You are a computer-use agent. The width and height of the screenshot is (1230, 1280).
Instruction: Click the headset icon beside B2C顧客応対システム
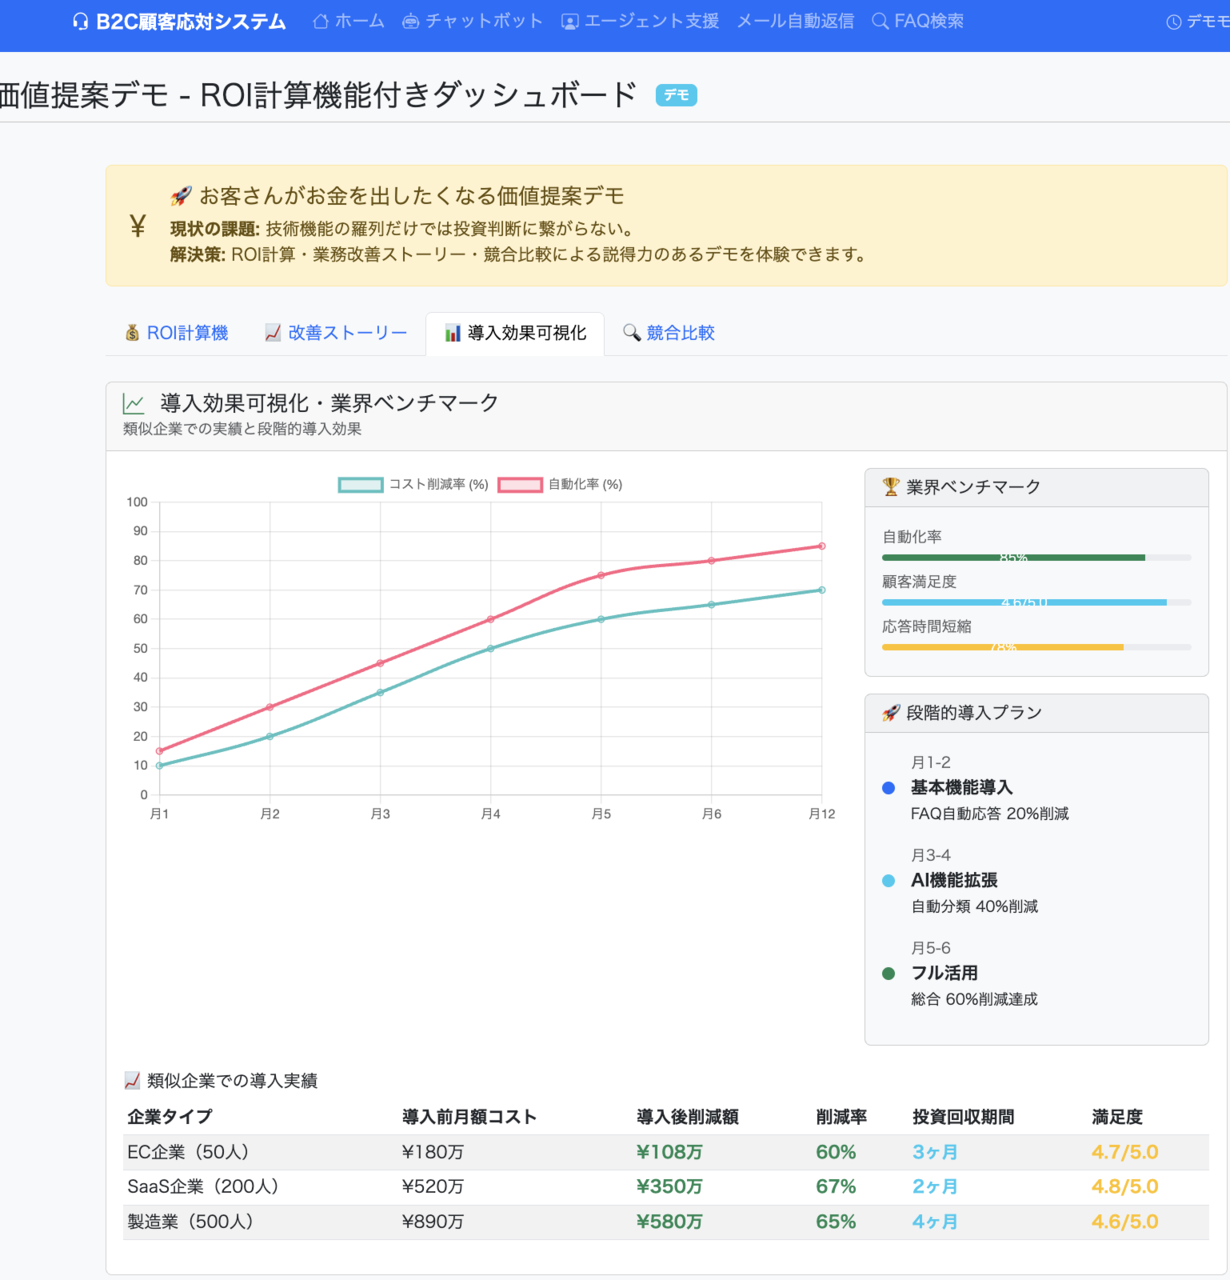pos(78,20)
